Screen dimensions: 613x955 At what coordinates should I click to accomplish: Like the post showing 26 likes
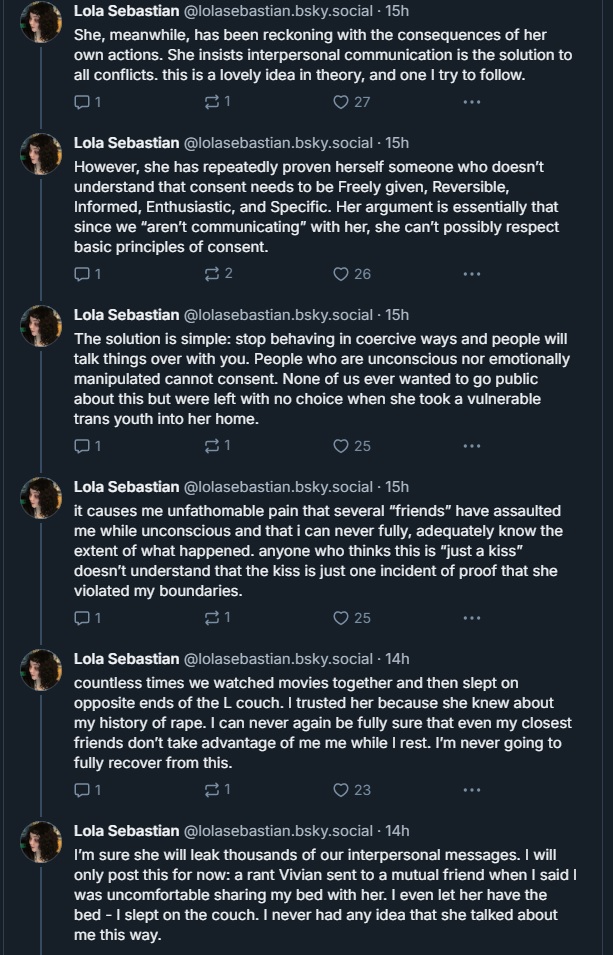pyautogui.click(x=340, y=273)
